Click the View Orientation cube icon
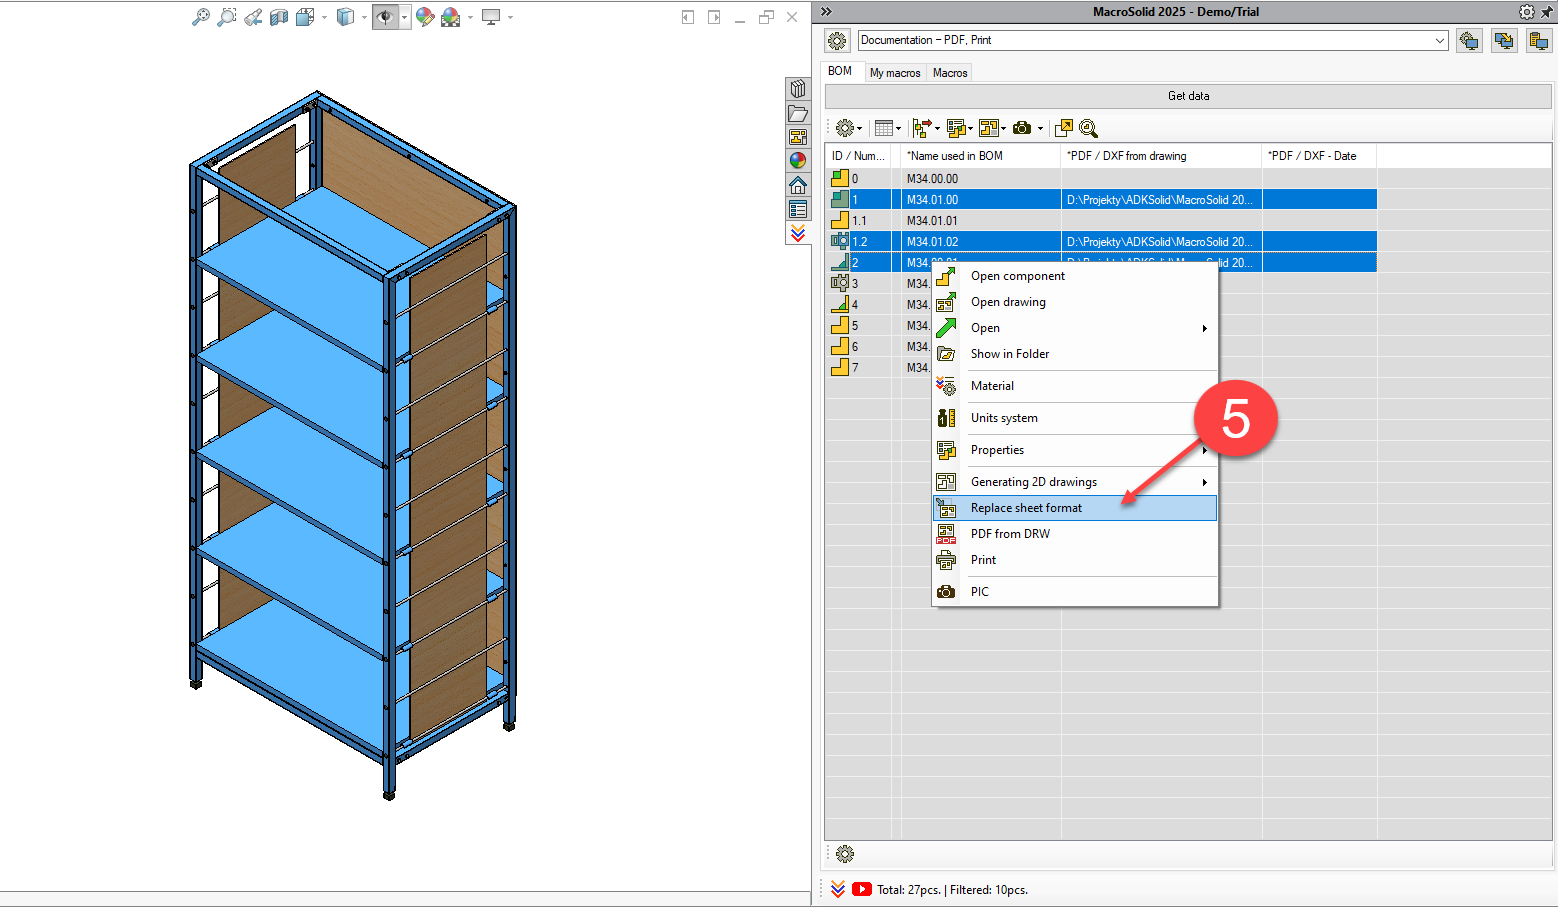Screen dimensions: 1558x907 pyautogui.click(x=306, y=17)
